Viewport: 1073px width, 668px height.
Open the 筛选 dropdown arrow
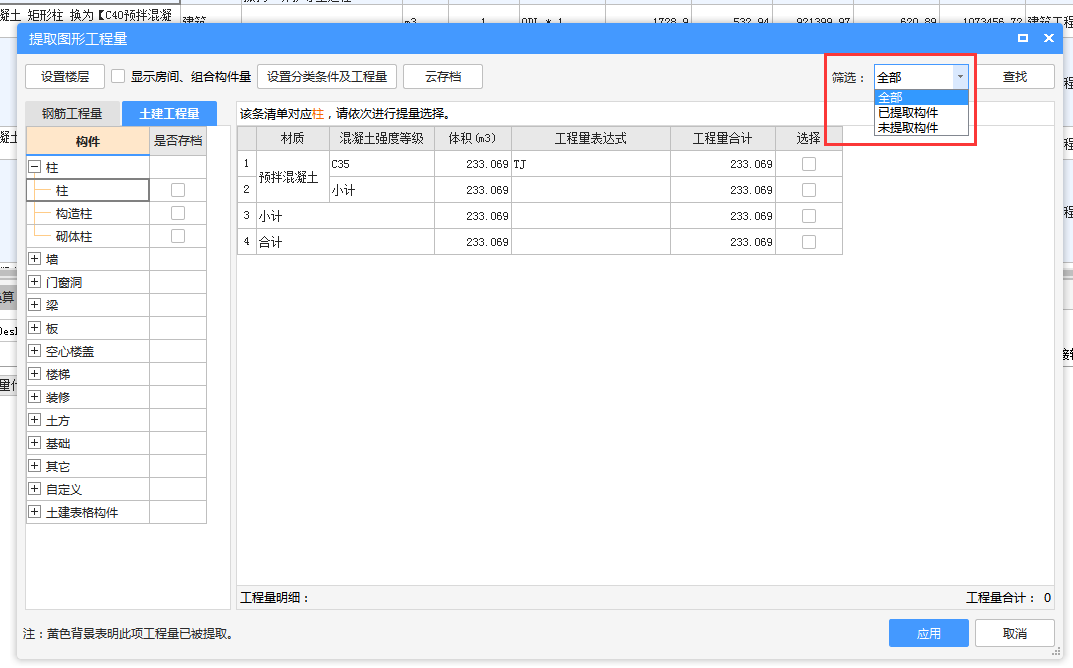(x=960, y=77)
